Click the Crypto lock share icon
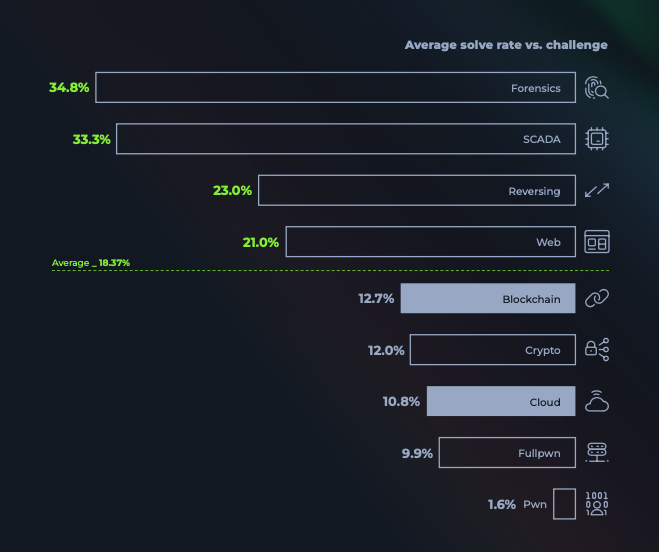Screen dimensions: 659x552 click(597, 350)
